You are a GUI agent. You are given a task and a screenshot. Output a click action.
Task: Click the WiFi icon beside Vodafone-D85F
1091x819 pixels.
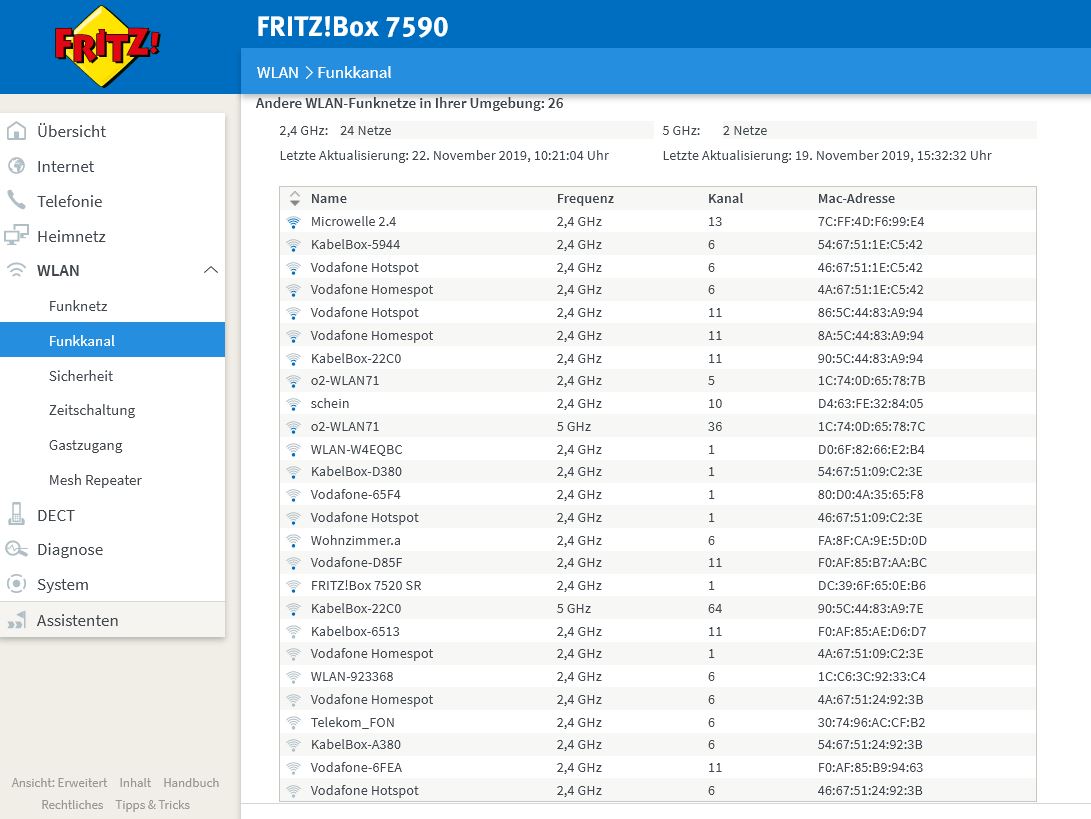coord(294,563)
